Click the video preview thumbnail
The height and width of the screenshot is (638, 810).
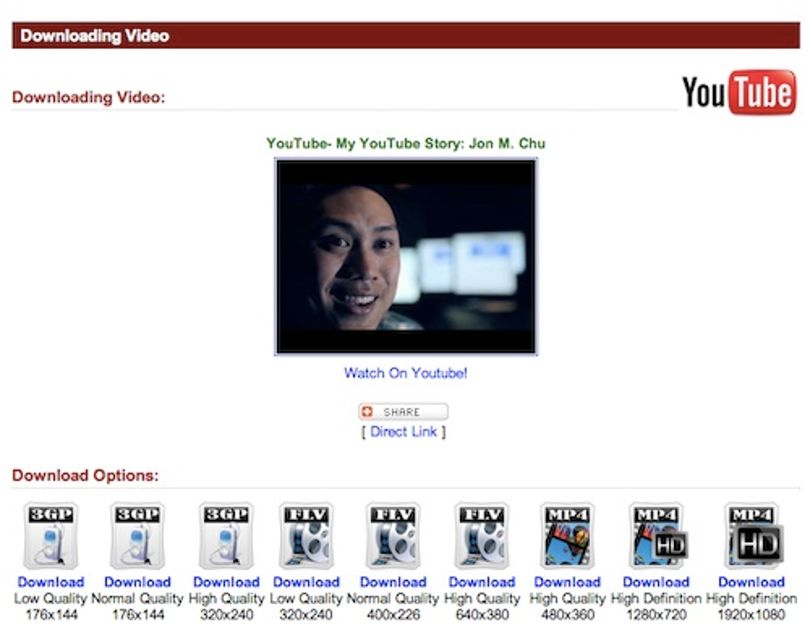click(x=406, y=257)
